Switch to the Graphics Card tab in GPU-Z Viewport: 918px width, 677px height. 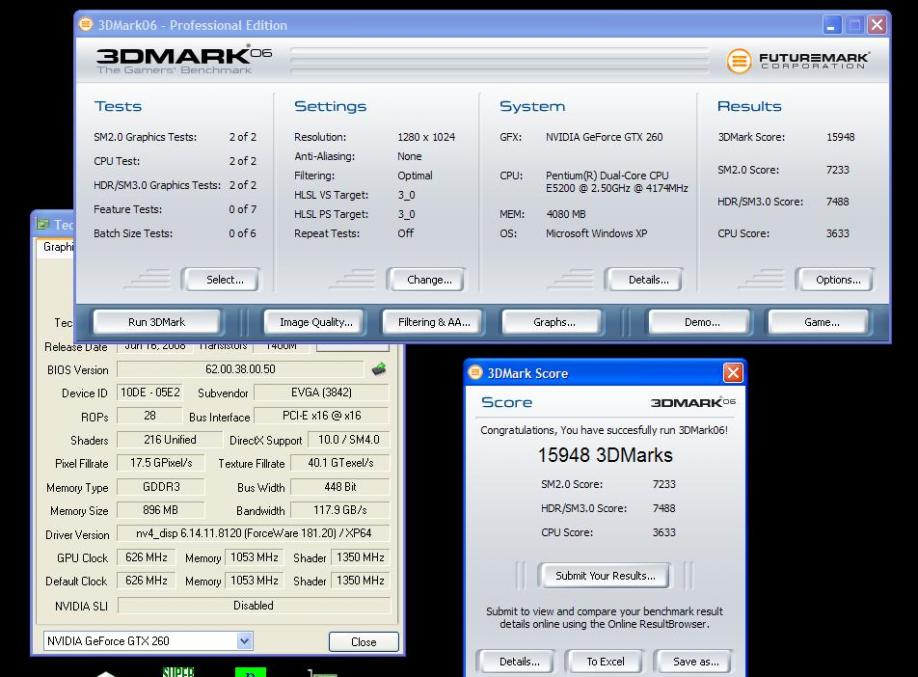(58, 247)
